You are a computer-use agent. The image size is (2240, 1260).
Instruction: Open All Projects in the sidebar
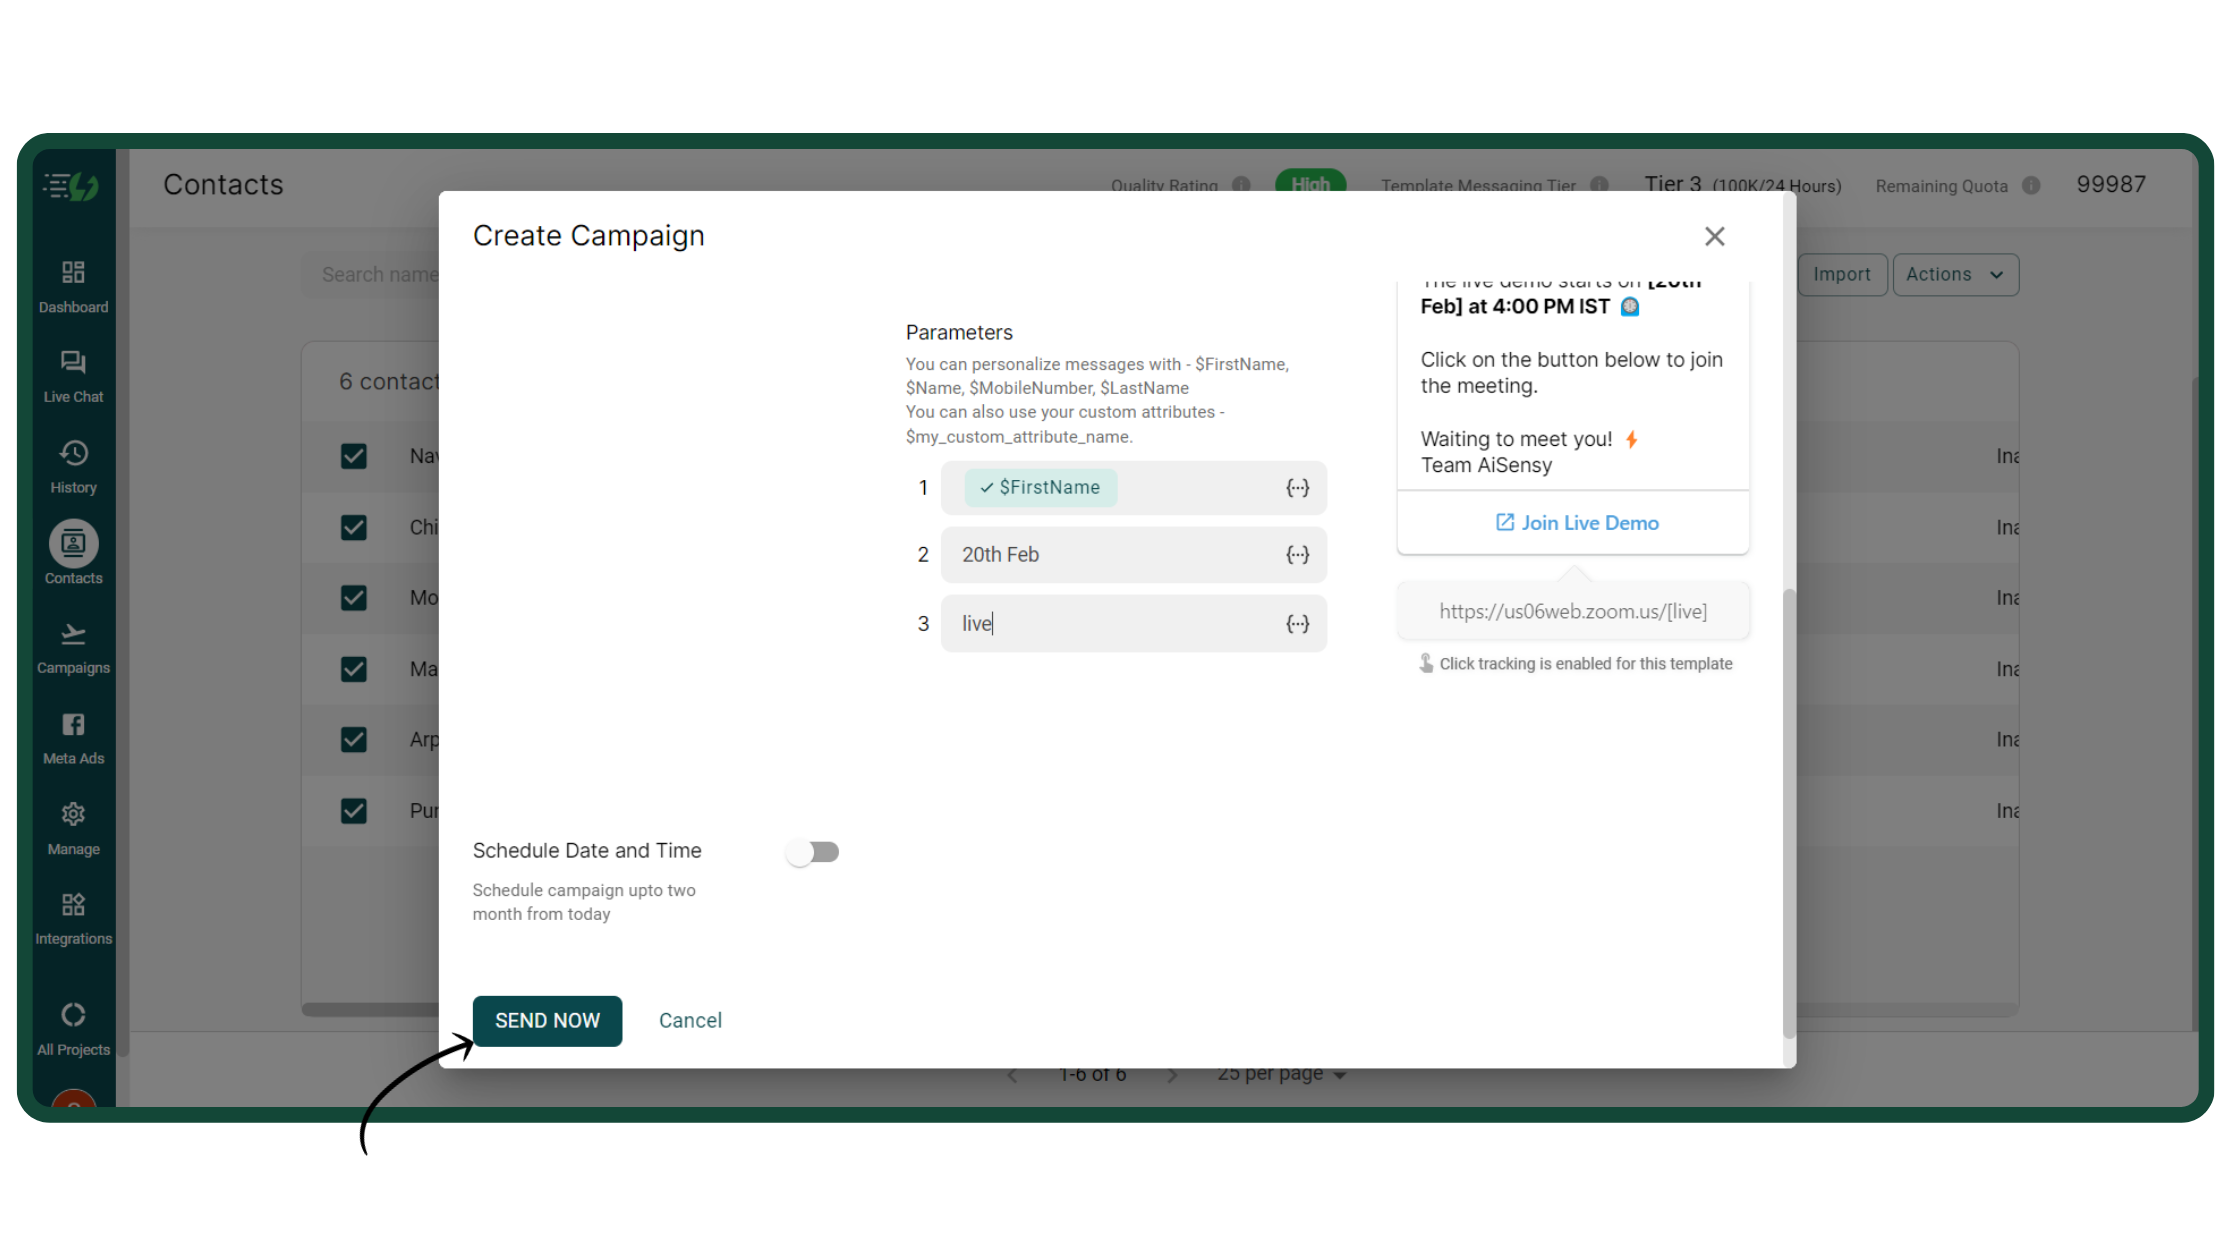[x=73, y=1016]
